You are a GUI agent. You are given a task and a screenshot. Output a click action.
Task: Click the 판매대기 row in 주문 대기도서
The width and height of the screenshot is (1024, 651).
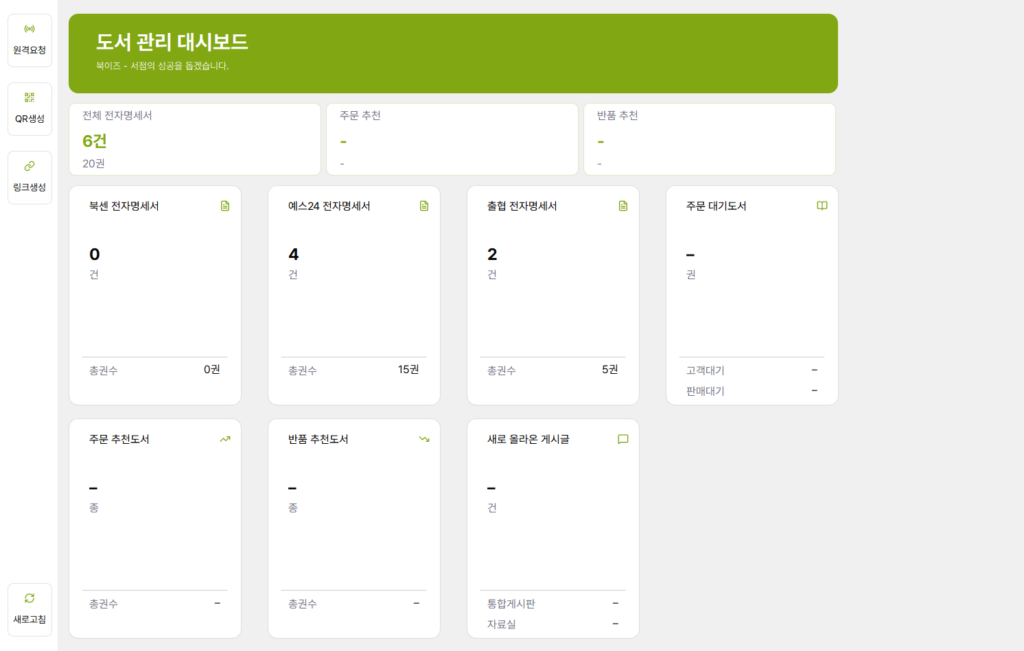[x=752, y=391]
